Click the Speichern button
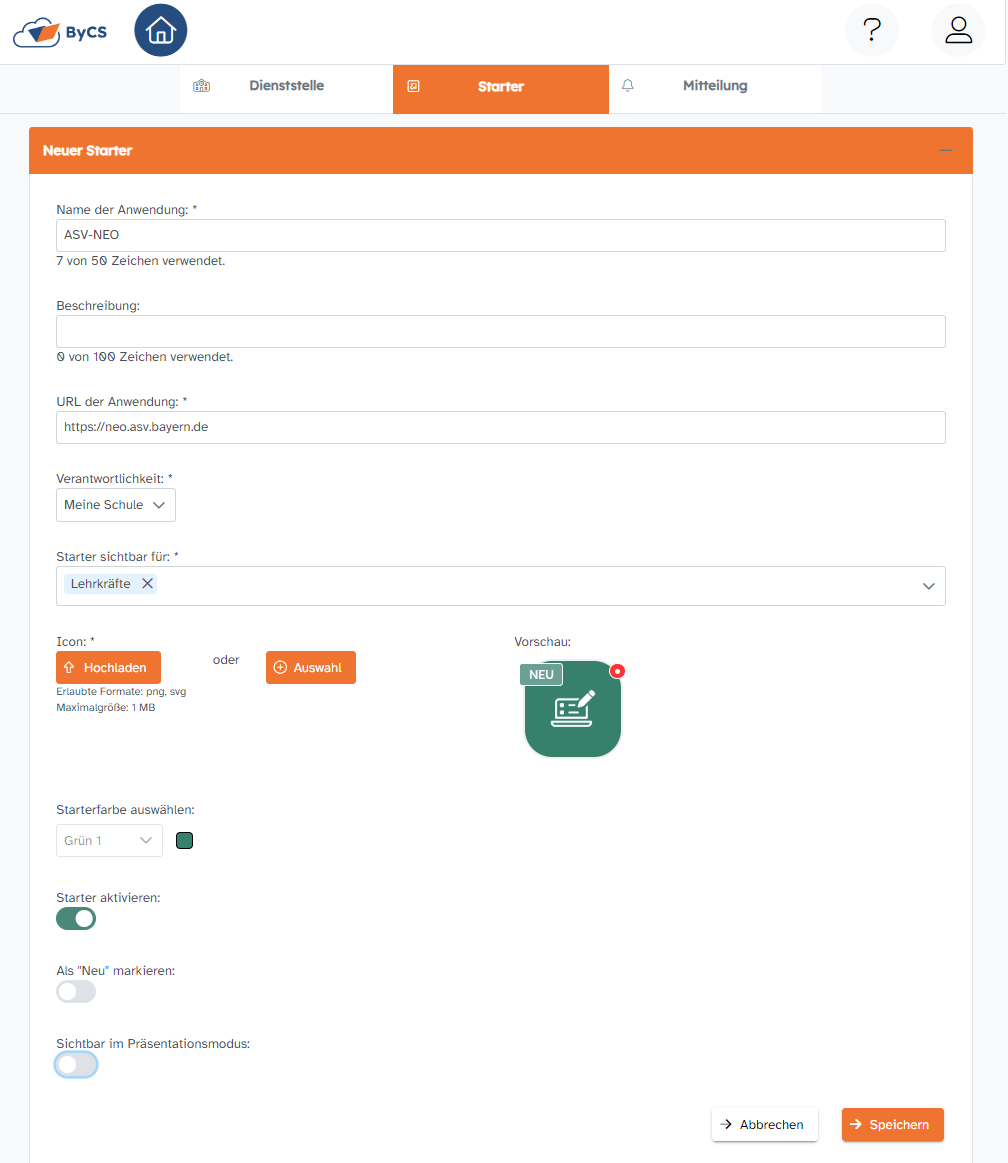 (x=892, y=1125)
